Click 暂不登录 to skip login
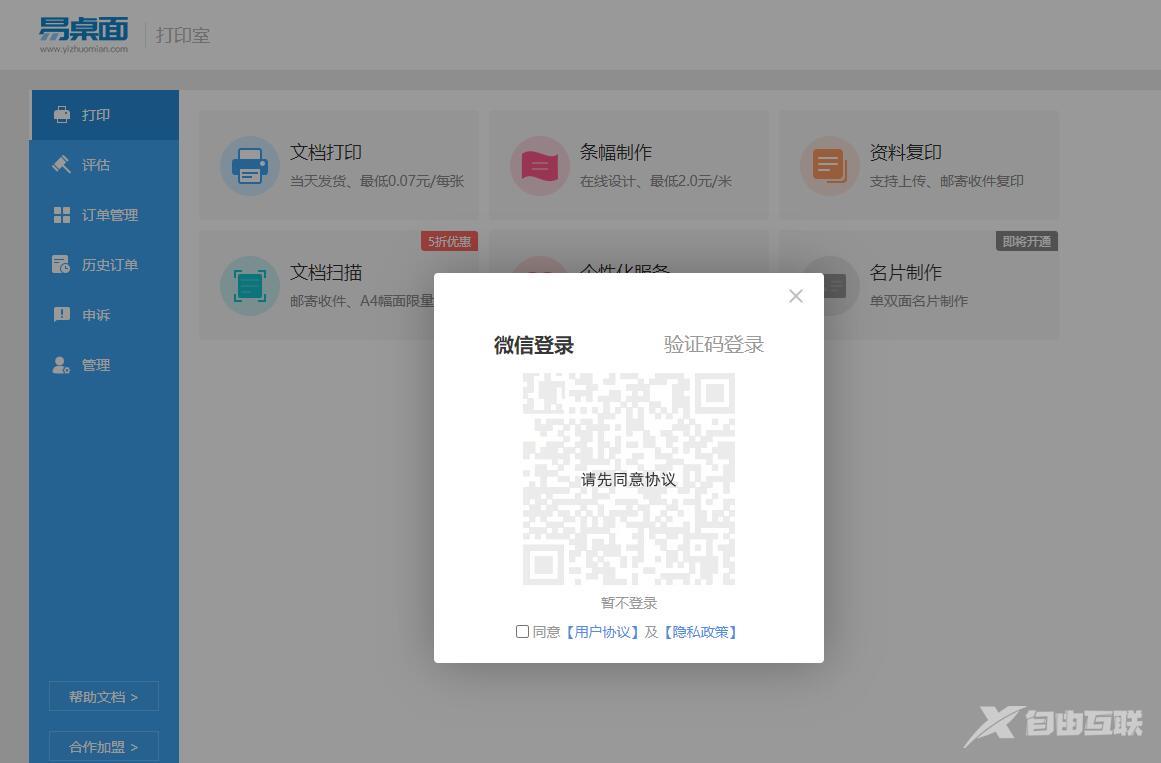 coord(629,603)
